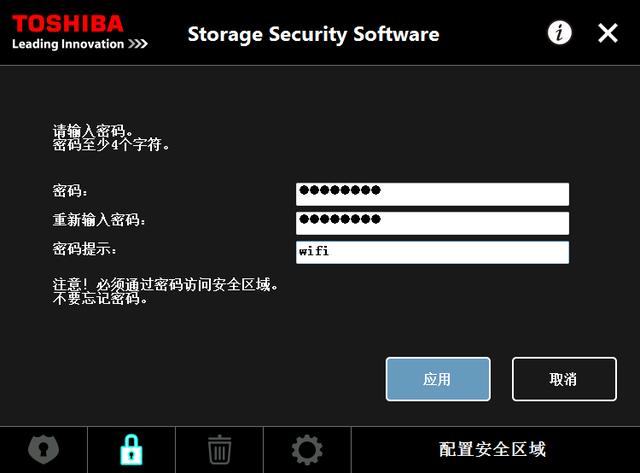Focus the 密码 password input field
This screenshot has height=473, width=640.
coord(432,193)
